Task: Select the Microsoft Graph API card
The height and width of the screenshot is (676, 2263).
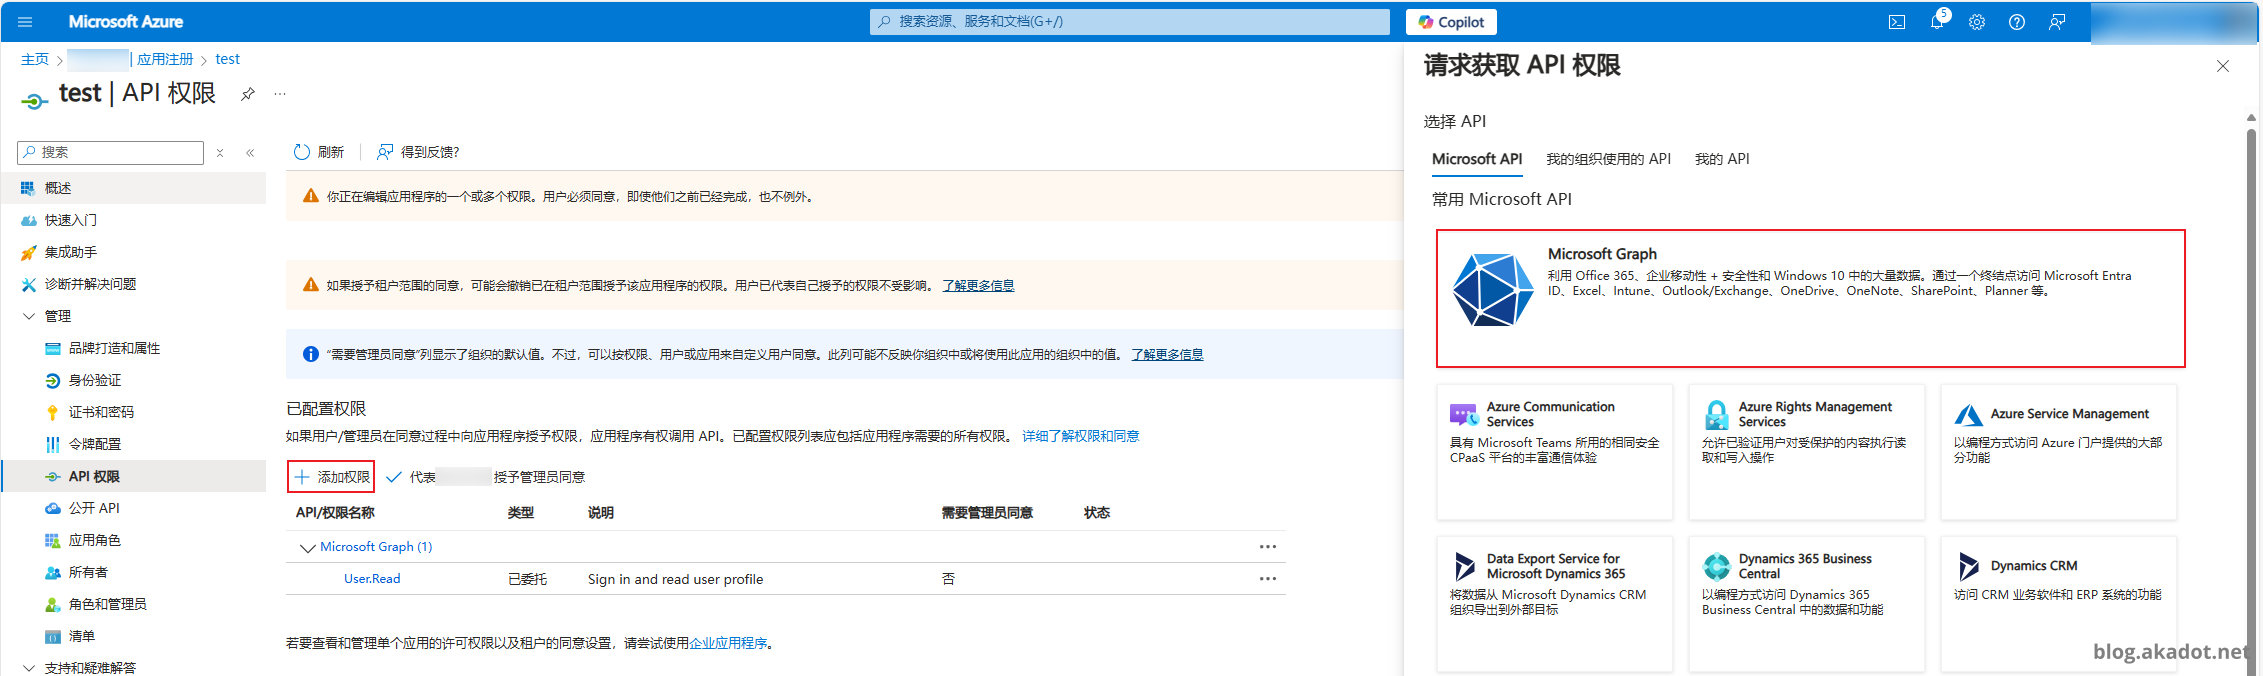Action: (1810, 298)
